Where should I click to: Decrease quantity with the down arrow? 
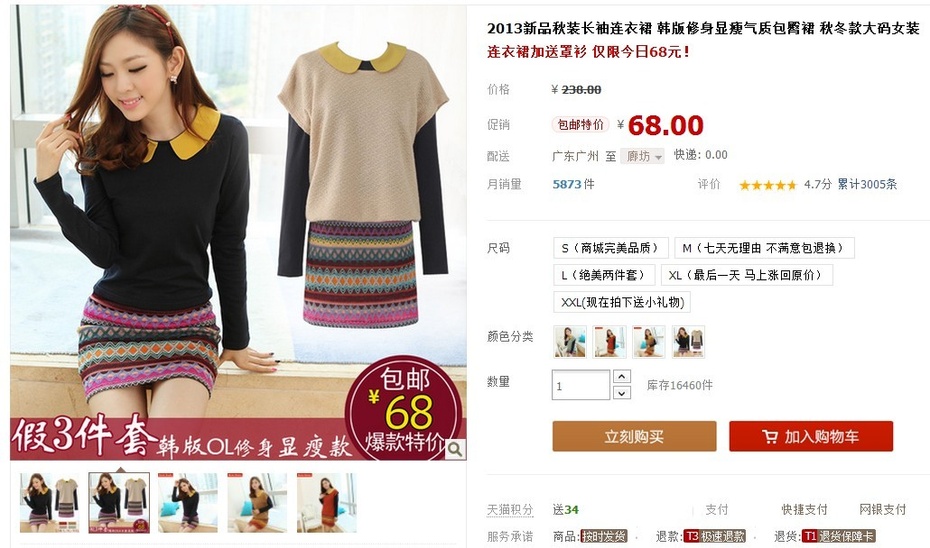pos(621,393)
